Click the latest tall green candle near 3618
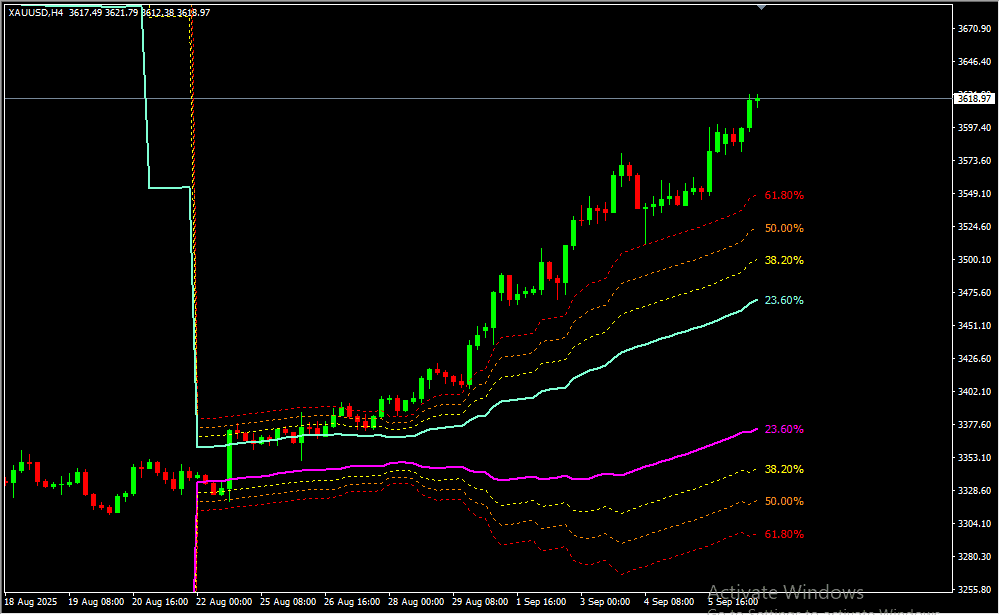 (749, 113)
